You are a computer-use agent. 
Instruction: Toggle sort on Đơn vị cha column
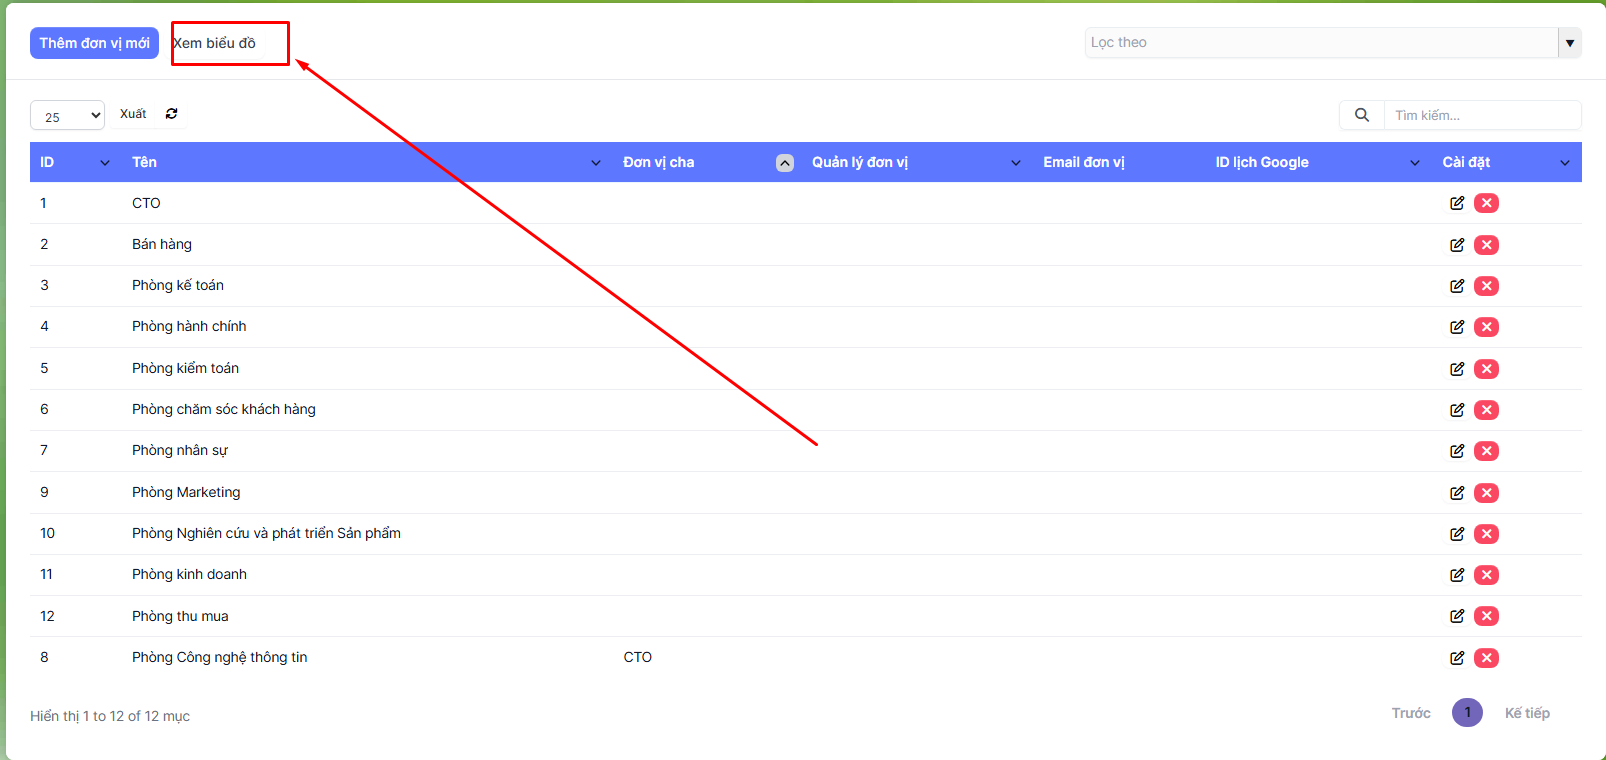coord(785,163)
